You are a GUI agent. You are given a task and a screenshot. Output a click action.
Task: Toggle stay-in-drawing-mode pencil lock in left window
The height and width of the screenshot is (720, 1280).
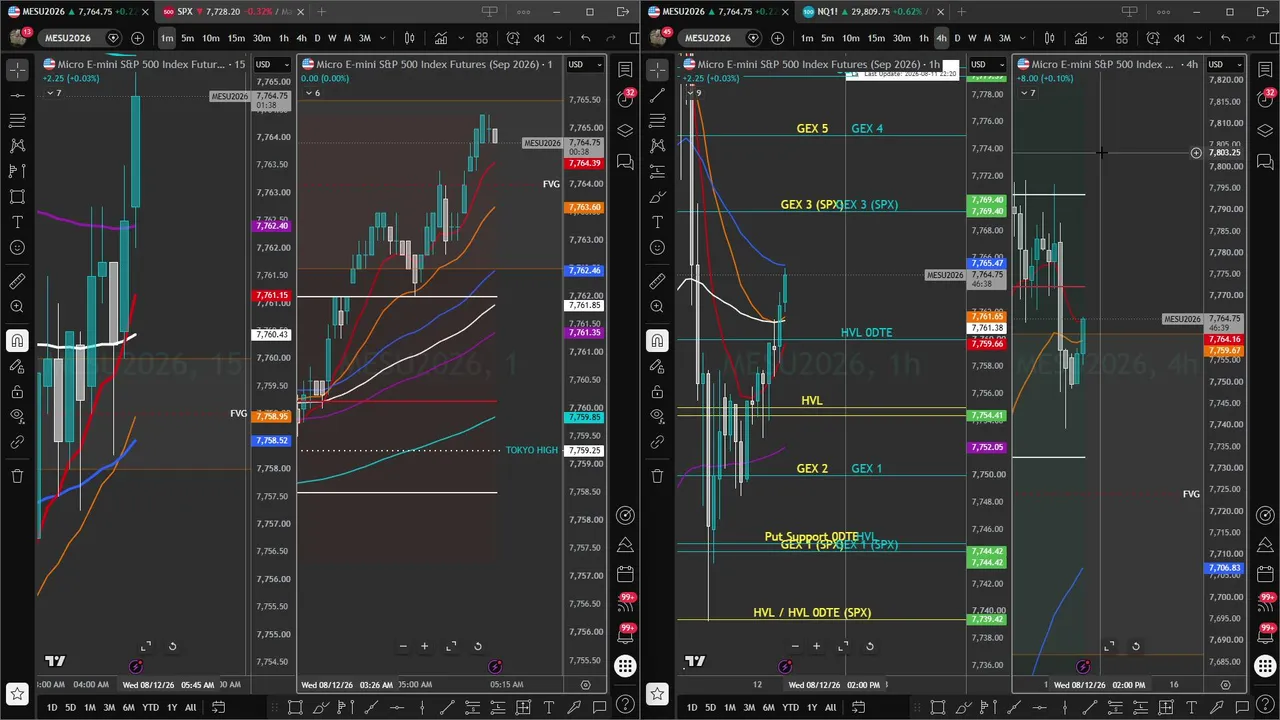[17, 366]
